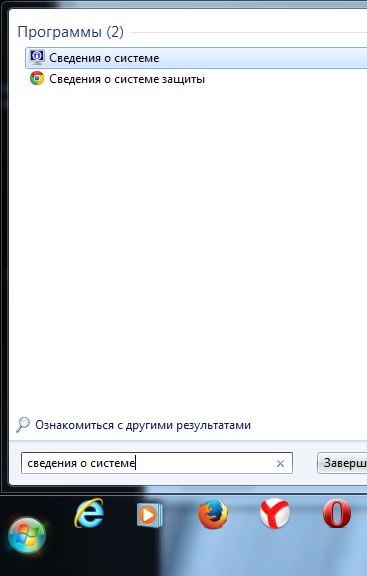The width and height of the screenshot is (367, 576).
Task: Open Ознакомиться с другими результатами link
Action: click(x=143, y=425)
